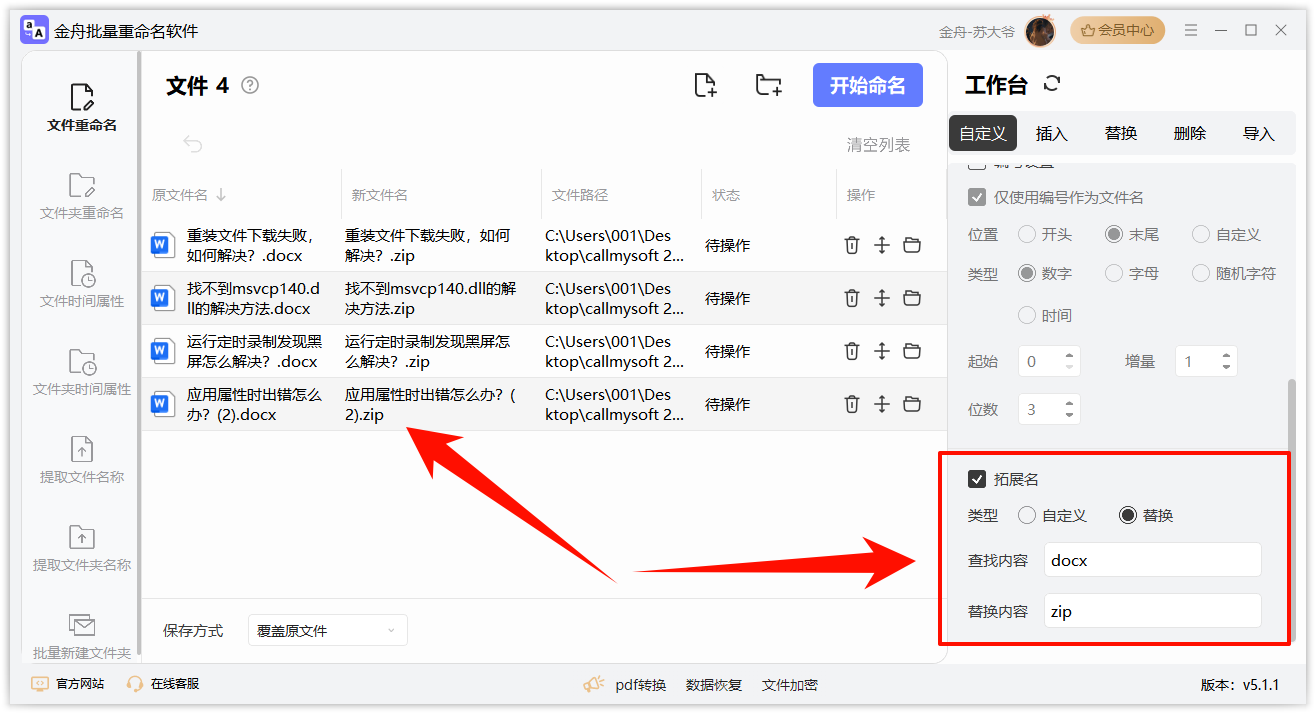Select the 字母 radio button
1316x714 pixels.
1114,272
